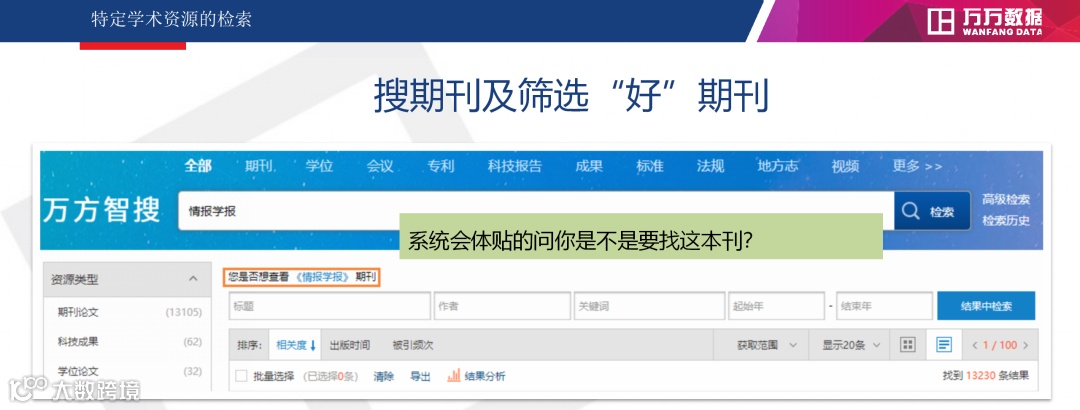The width and height of the screenshot is (1080, 410).
Task: Switch to the 专利 tab
Action: pyautogui.click(x=441, y=166)
